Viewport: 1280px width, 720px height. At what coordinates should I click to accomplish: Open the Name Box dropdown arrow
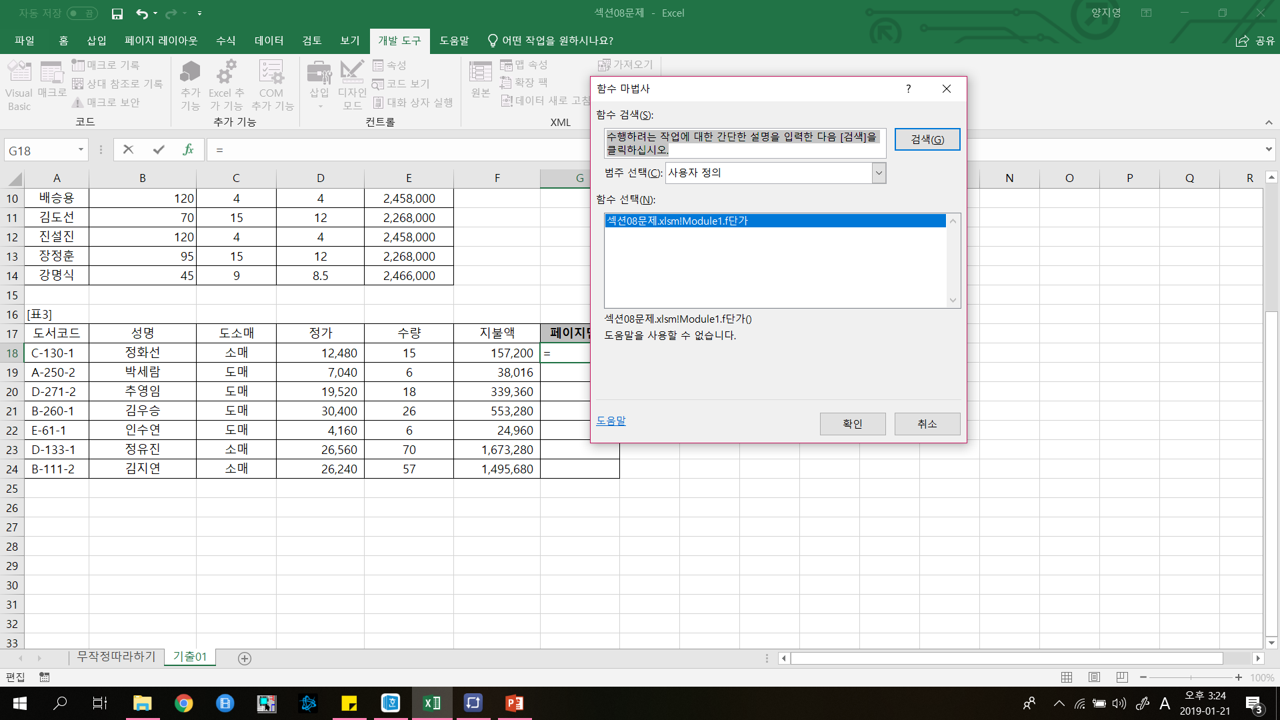coord(80,150)
